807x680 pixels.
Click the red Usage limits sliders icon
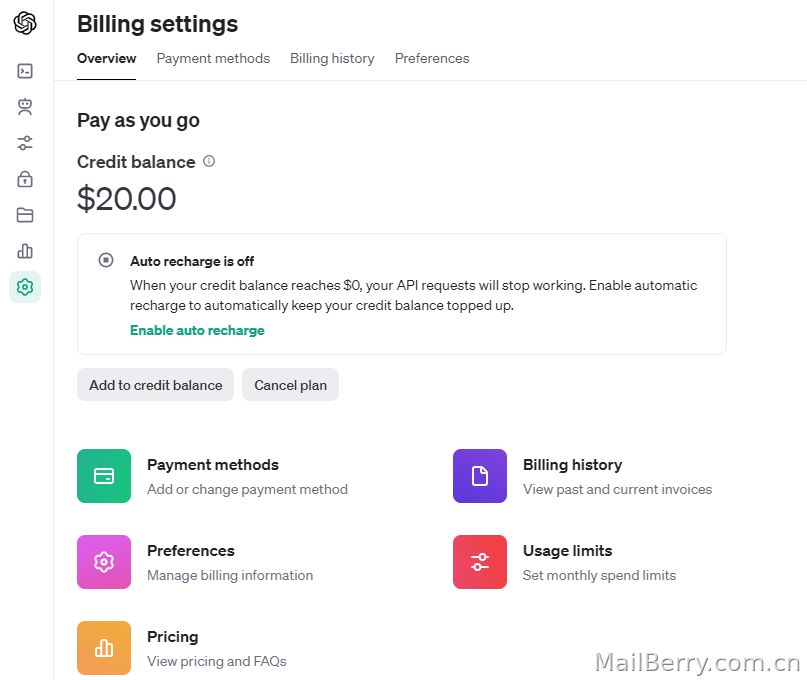pyautogui.click(x=480, y=562)
